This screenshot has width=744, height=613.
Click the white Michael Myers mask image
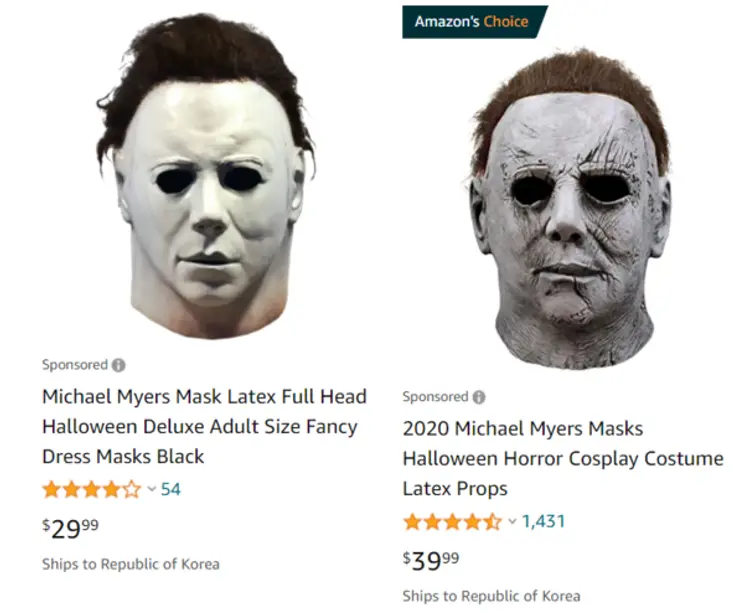(205, 176)
